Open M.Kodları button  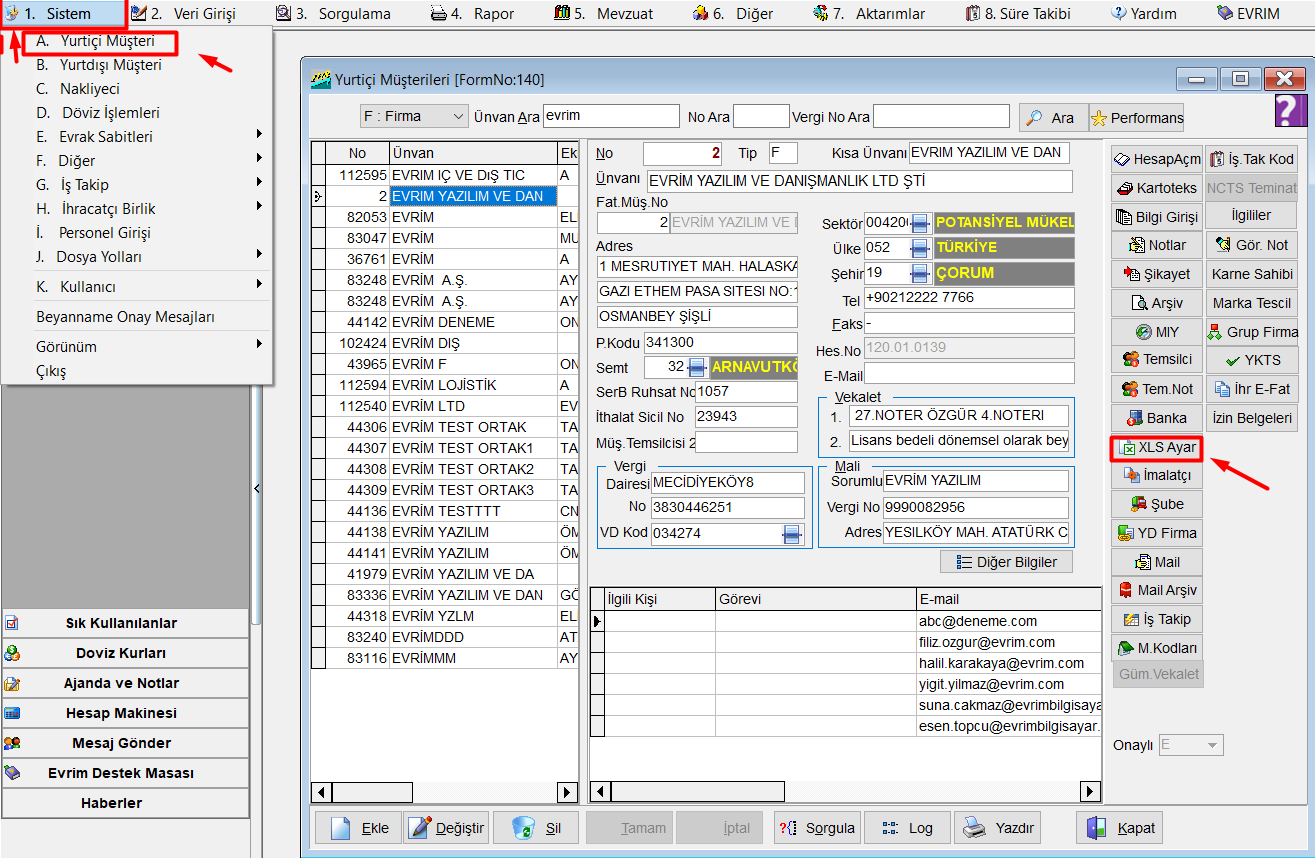(x=1156, y=648)
